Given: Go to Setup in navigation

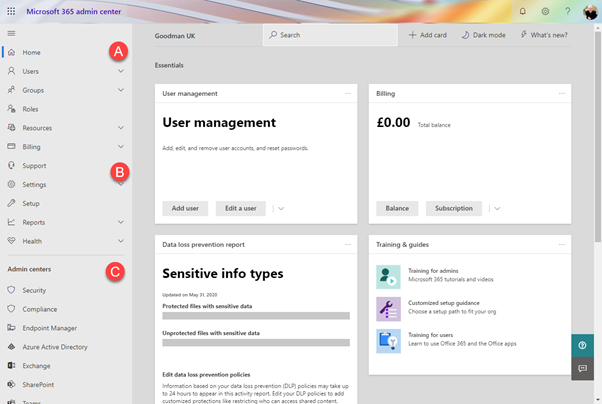Looking at the screenshot, I should click(x=31, y=203).
